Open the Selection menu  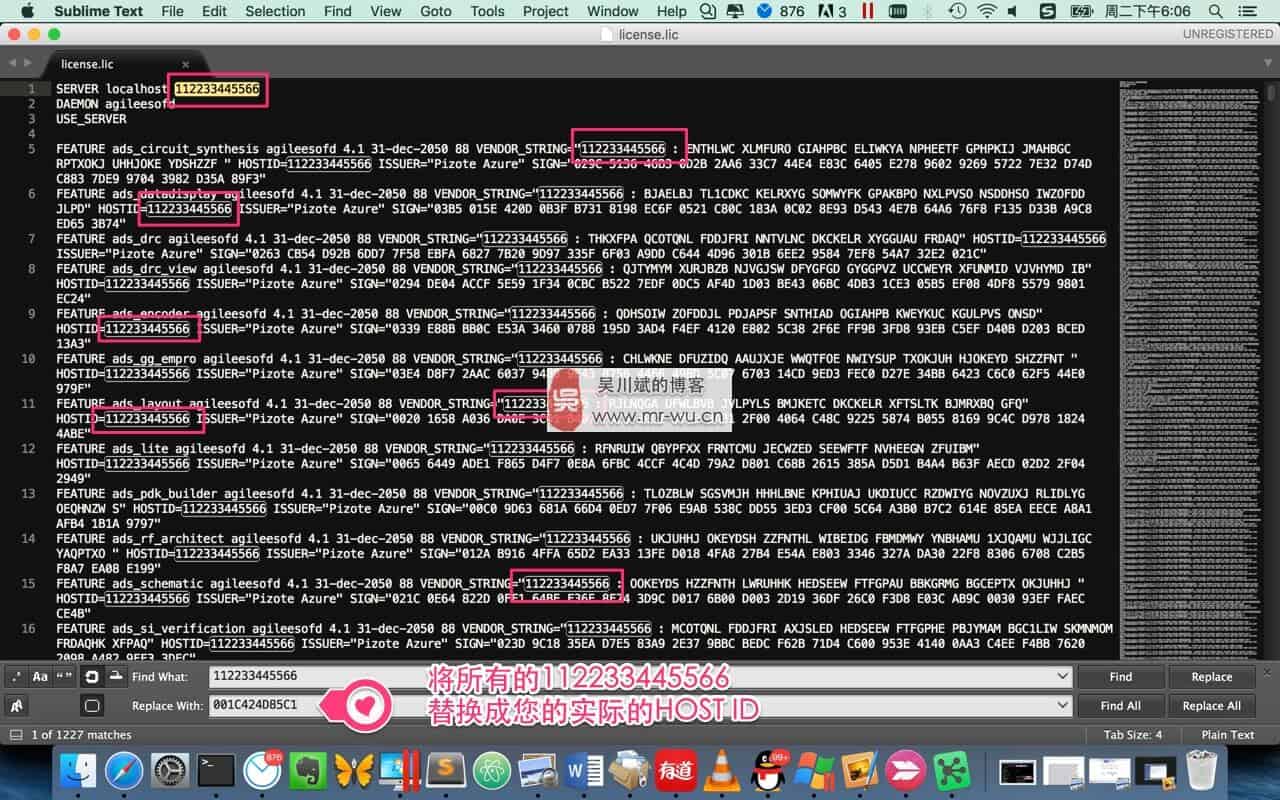[x=275, y=11]
